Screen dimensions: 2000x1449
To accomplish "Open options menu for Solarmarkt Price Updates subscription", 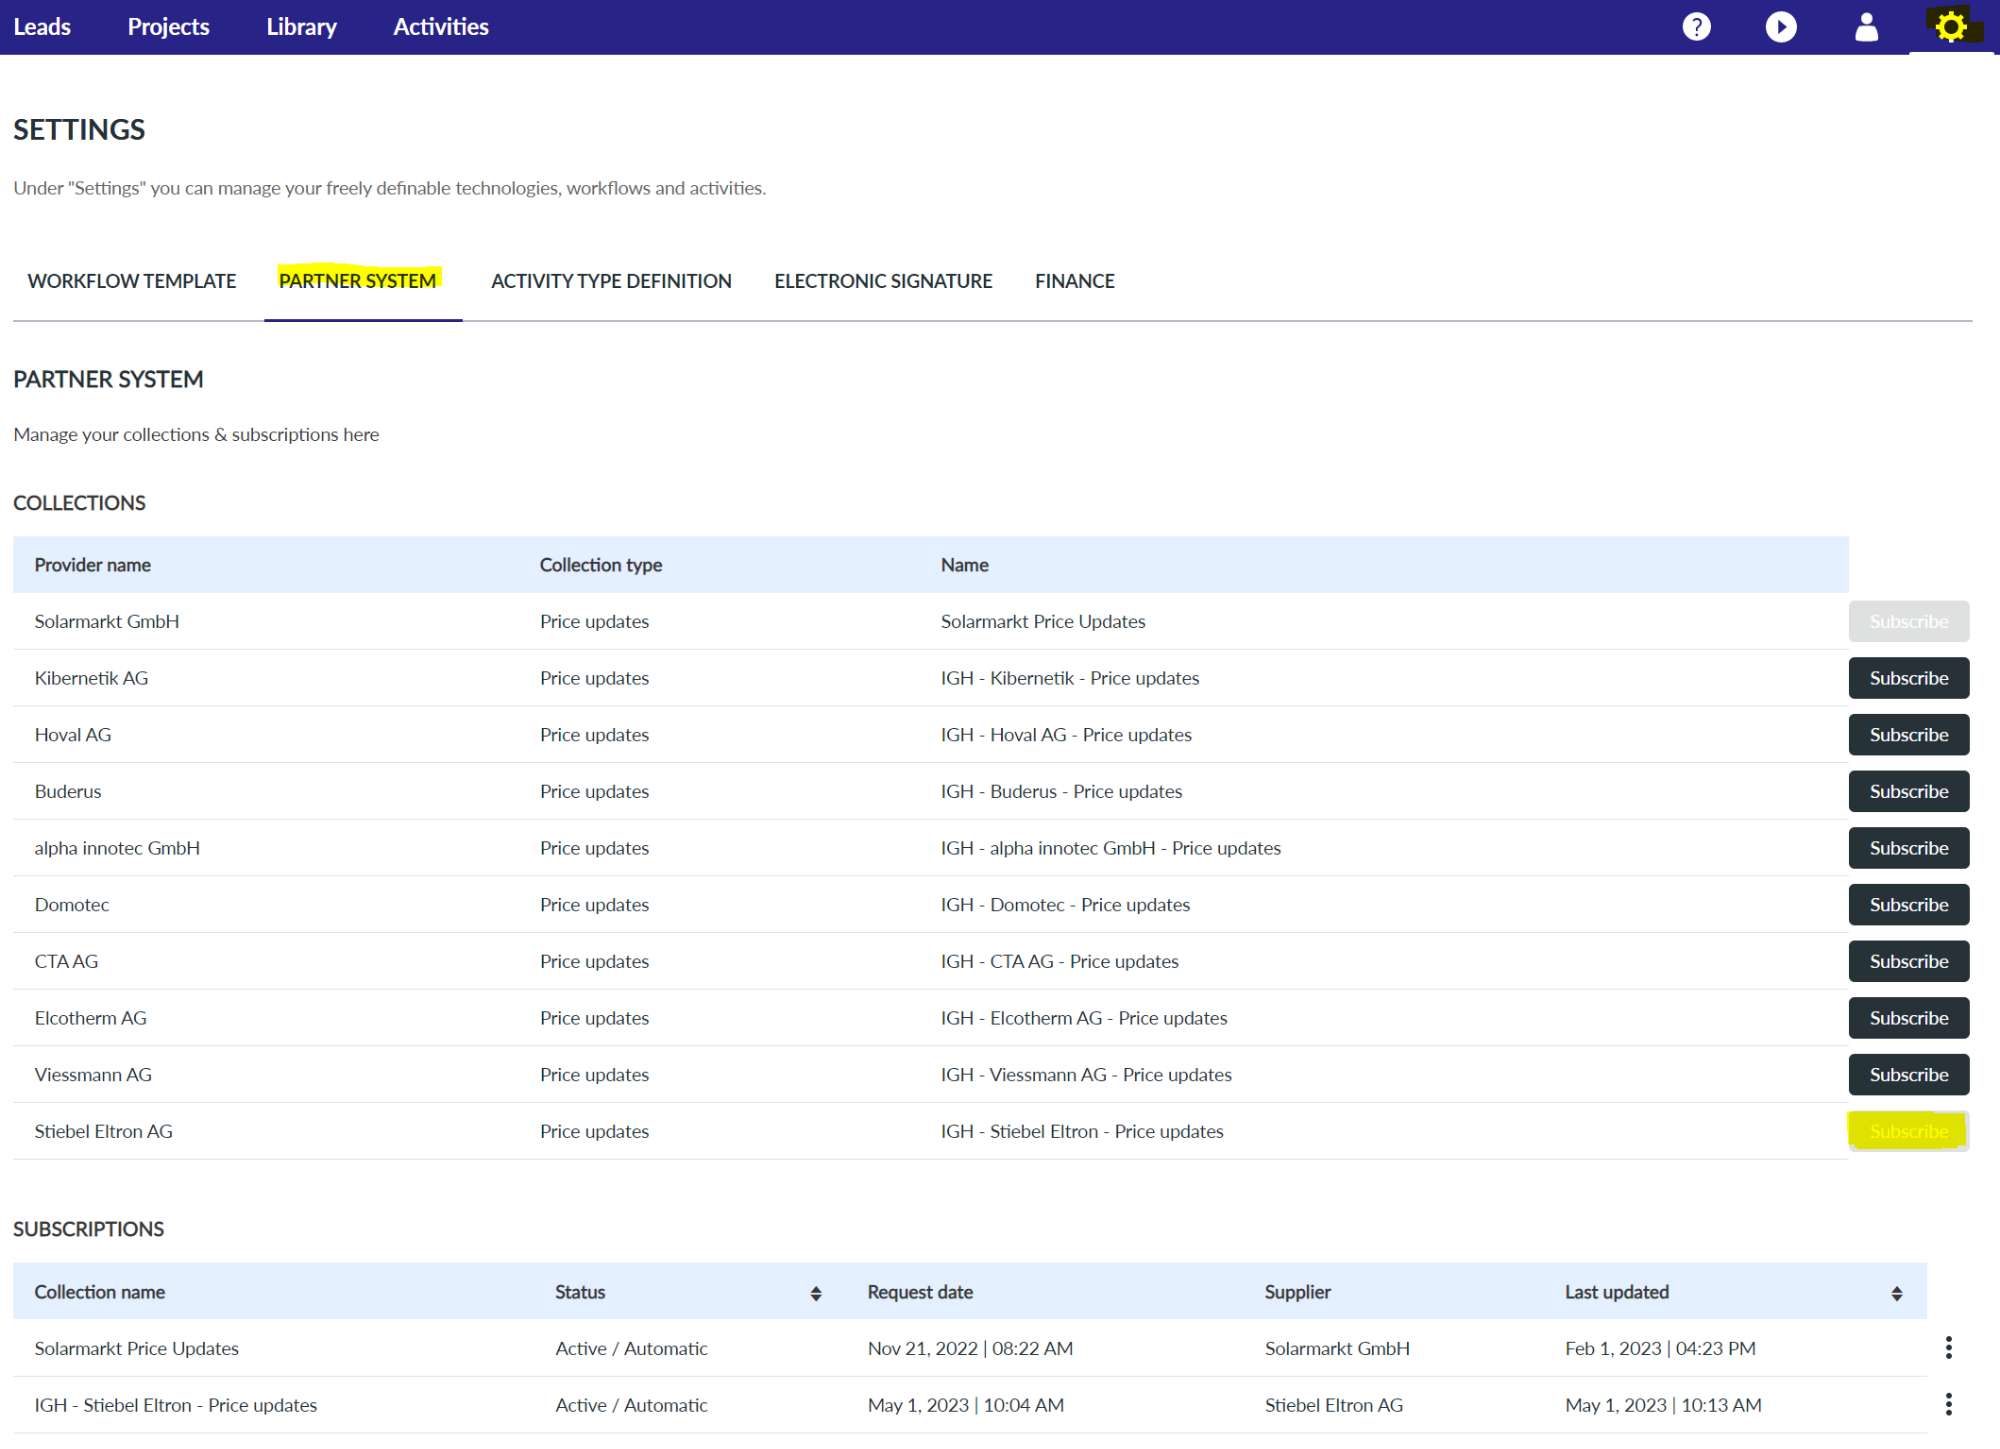I will pyautogui.click(x=1948, y=1348).
